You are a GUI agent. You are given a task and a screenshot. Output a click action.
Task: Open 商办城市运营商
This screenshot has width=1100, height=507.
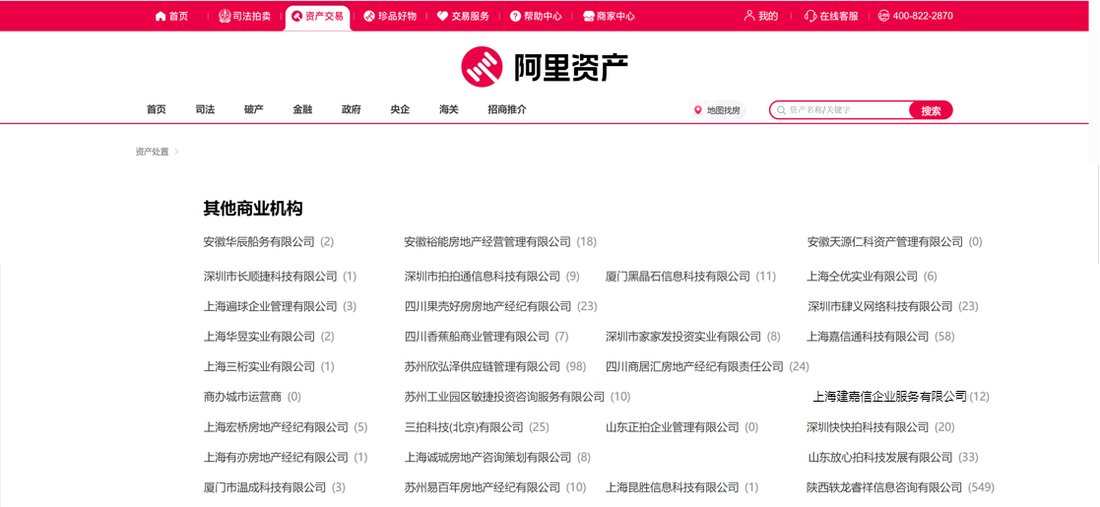point(243,397)
